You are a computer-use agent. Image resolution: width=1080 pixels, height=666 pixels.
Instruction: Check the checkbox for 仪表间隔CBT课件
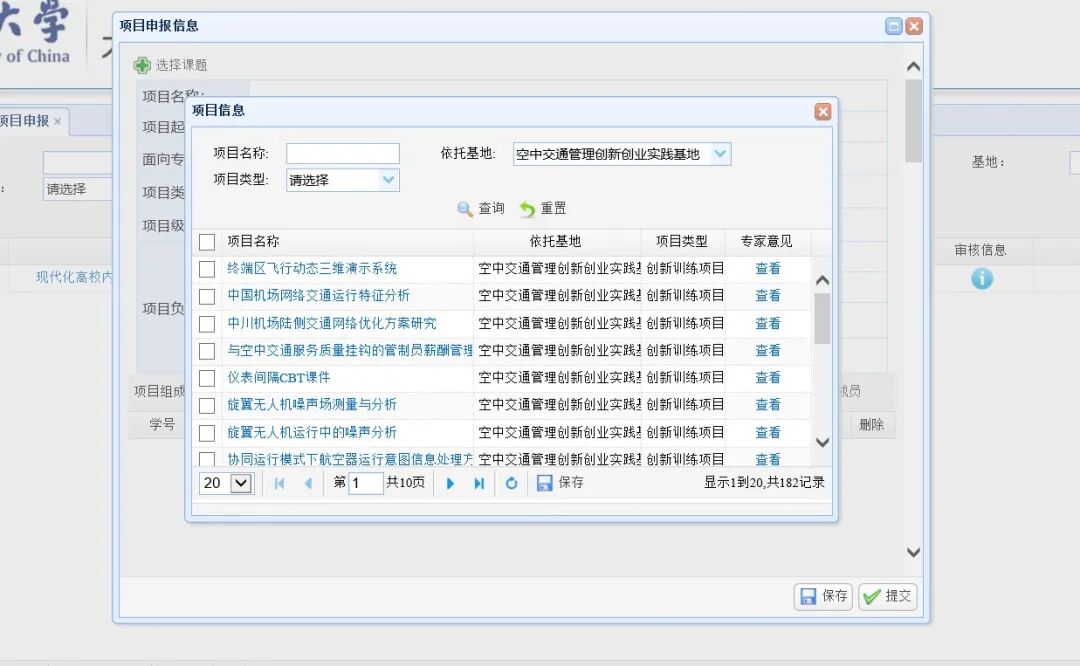[207, 377]
